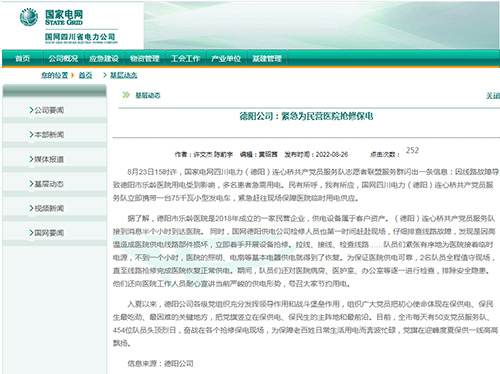Click the third paragraph starting 入夏以来
The image size is (500, 374).
pyautogui.click(x=306, y=323)
